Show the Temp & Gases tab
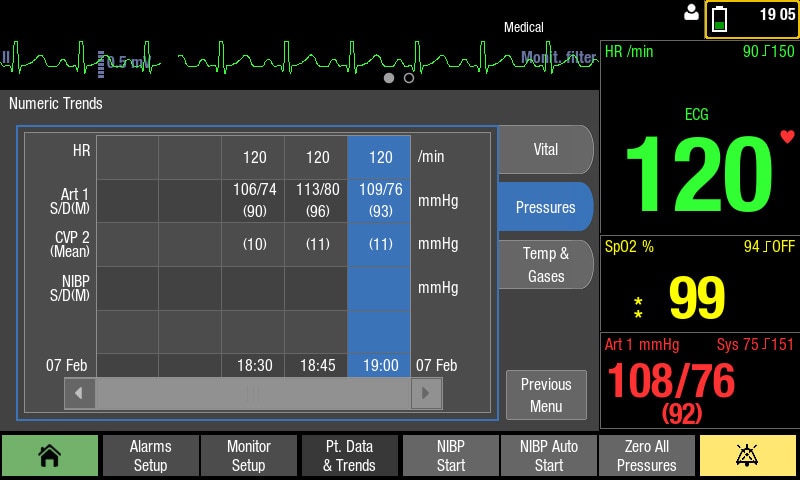The width and height of the screenshot is (800, 480). (545, 265)
